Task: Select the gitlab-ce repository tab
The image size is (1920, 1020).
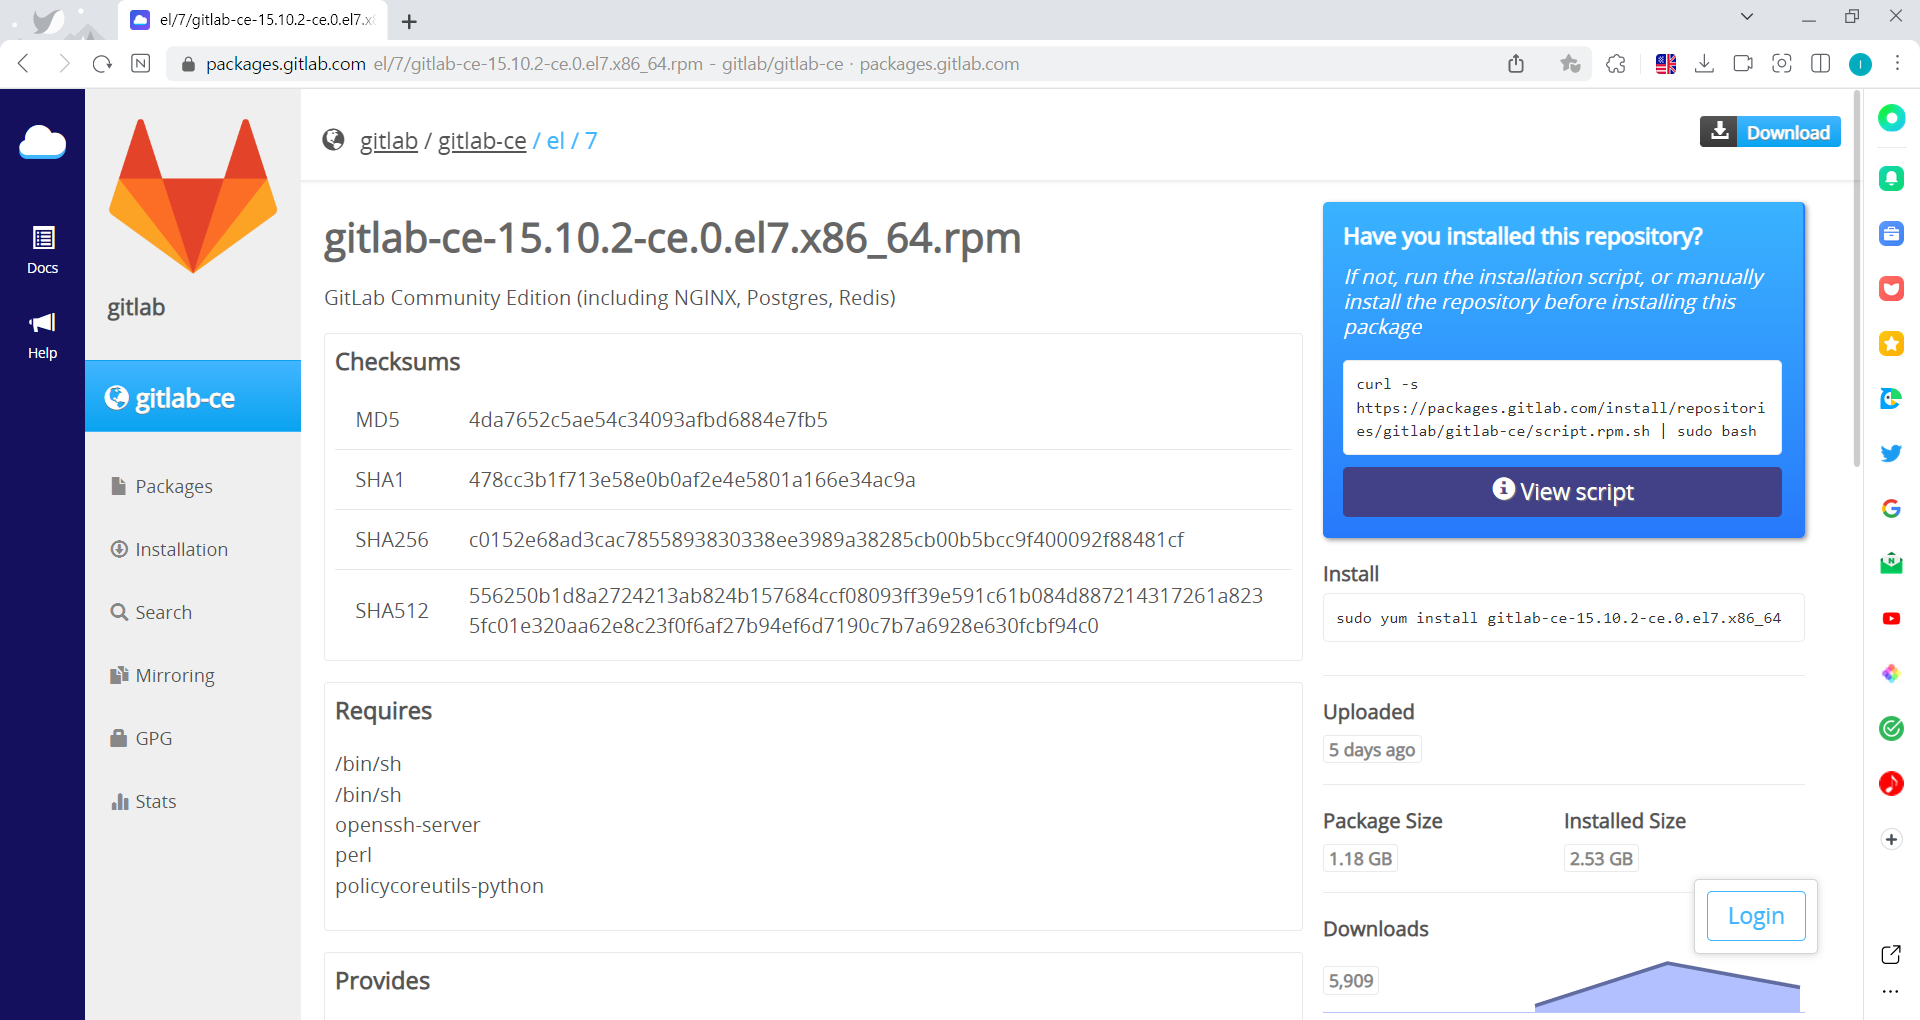Action: click(x=193, y=397)
